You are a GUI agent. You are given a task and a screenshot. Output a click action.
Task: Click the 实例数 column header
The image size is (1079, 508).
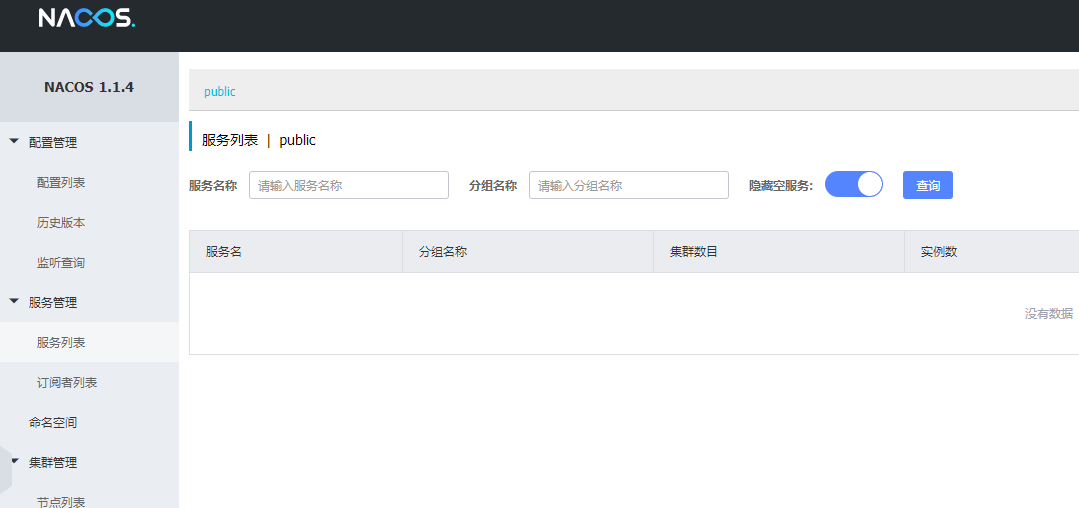pos(939,252)
